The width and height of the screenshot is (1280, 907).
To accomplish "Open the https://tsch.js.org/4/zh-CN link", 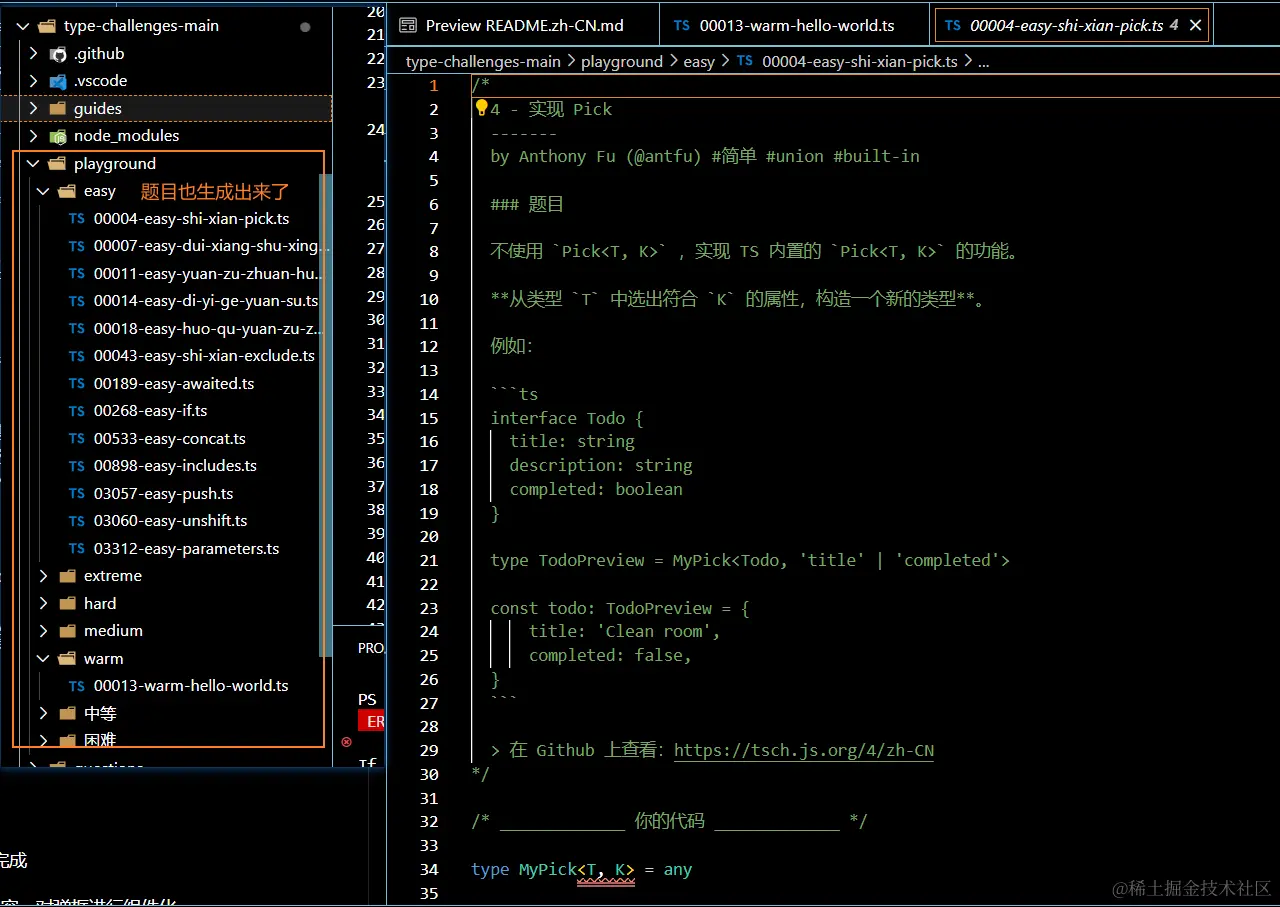I will point(804,750).
